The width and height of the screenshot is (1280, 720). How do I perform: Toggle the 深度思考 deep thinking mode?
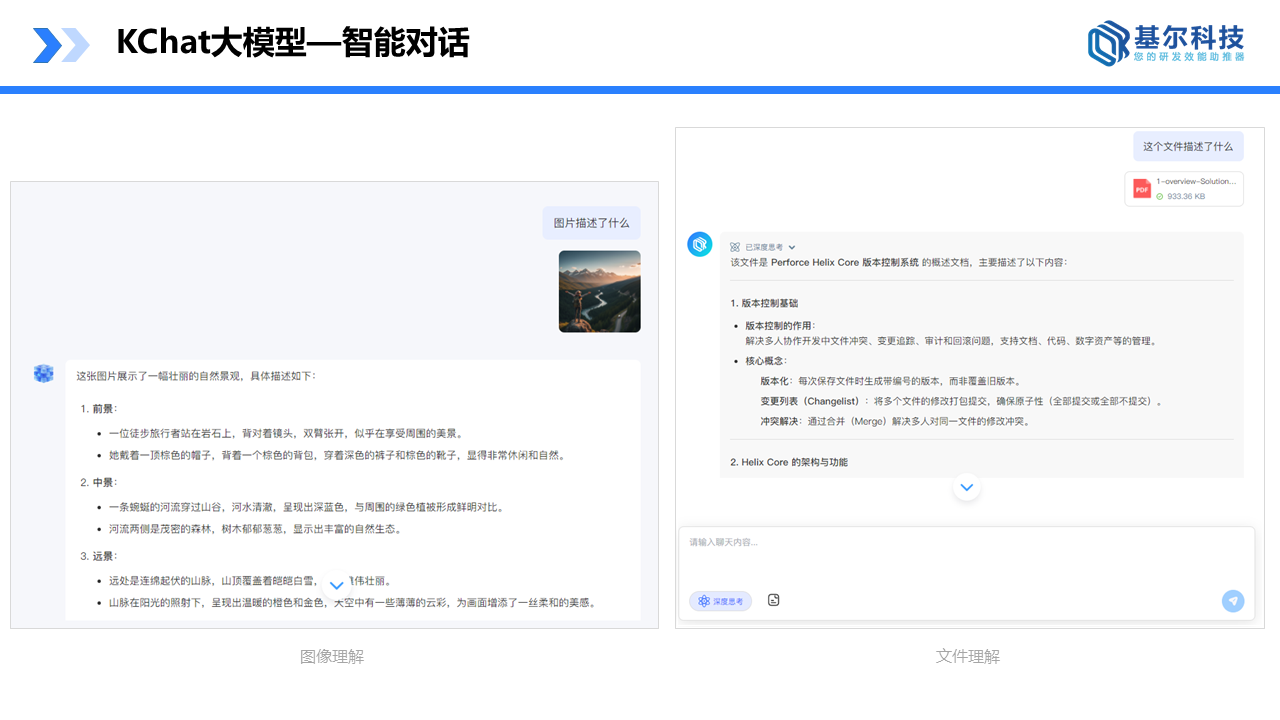[x=720, y=601]
